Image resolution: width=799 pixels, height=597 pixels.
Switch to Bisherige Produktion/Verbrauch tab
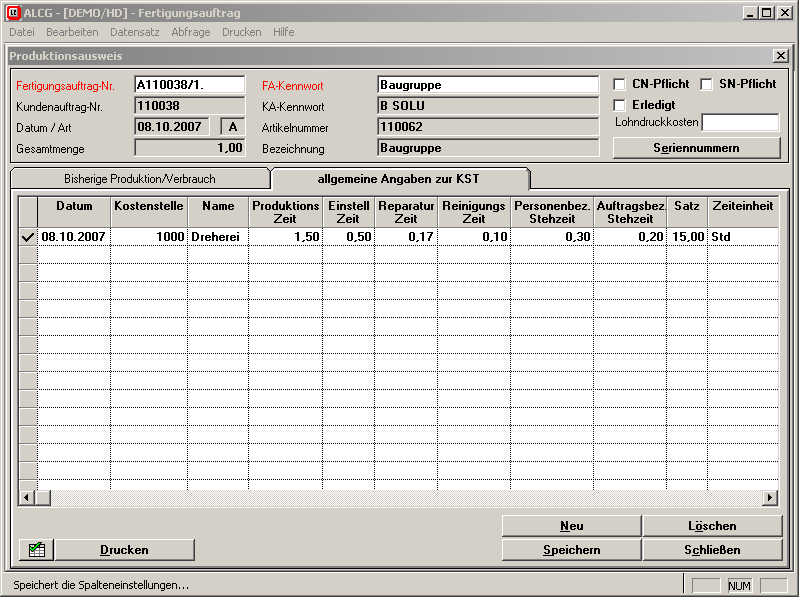pos(139,179)
